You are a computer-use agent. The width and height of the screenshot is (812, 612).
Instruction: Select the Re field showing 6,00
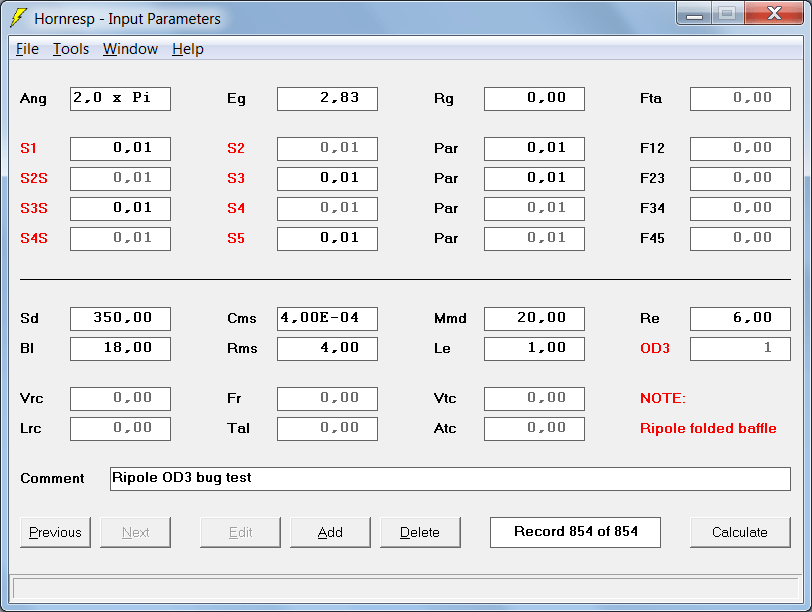click(741, 319)
